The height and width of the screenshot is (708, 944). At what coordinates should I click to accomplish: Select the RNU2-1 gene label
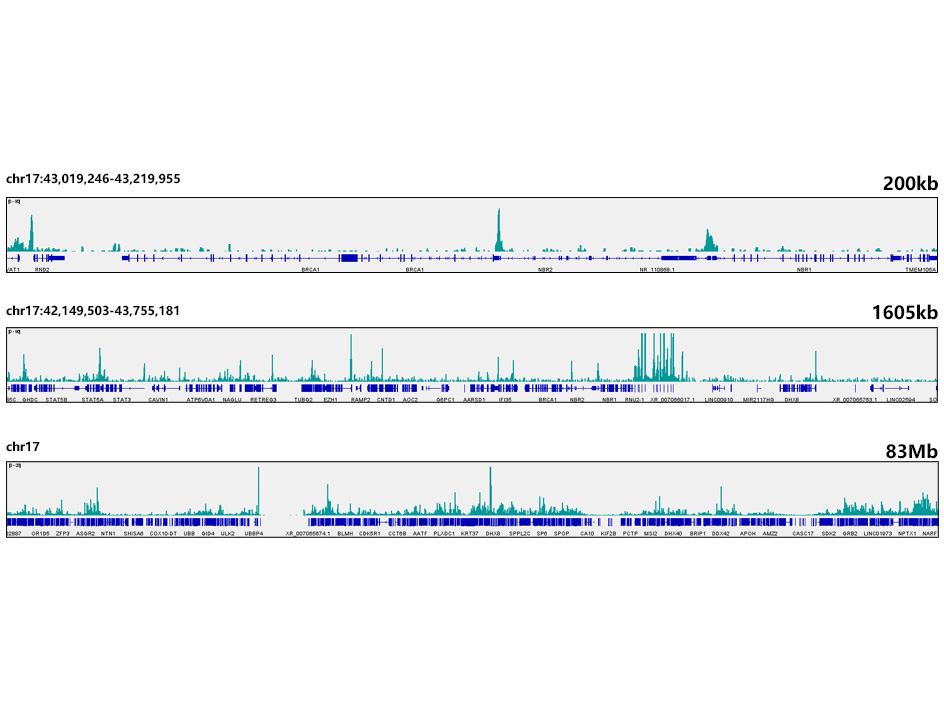coord(634,400)
